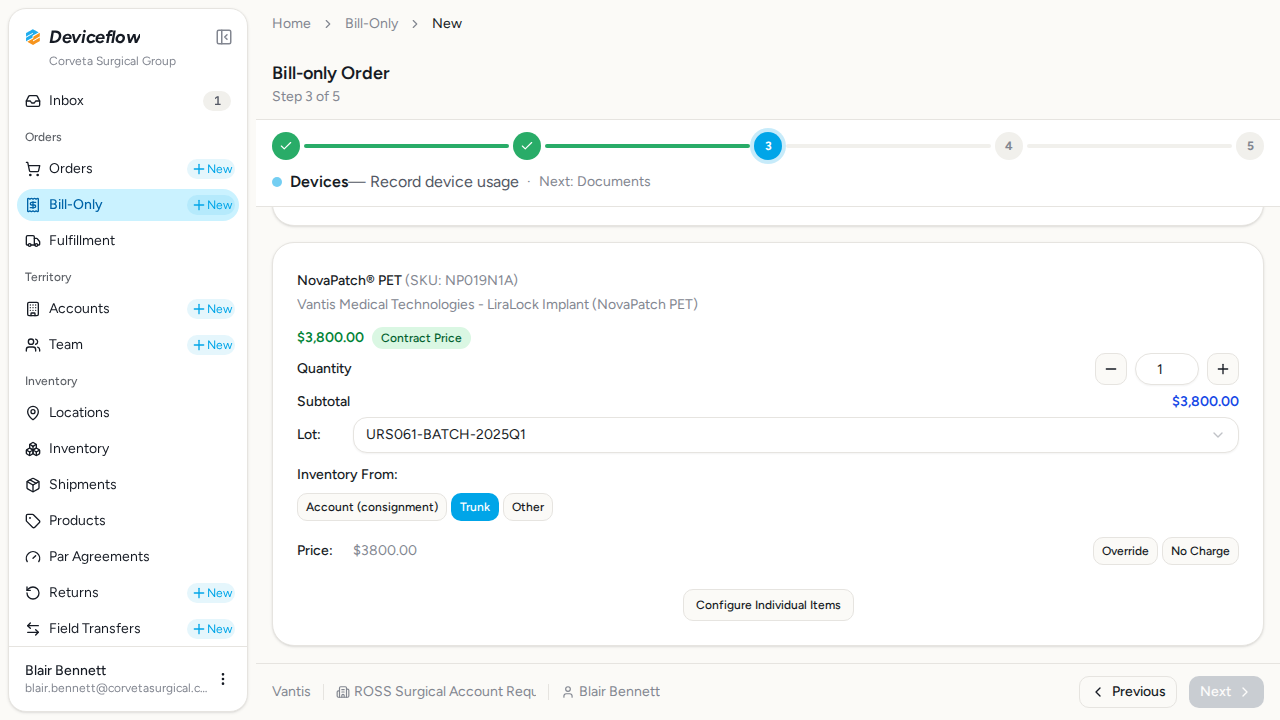Click ROSS Surgical Account footer item
Image resolution: width=1280 pixels, height=720 pixels.
pos(436,692)
